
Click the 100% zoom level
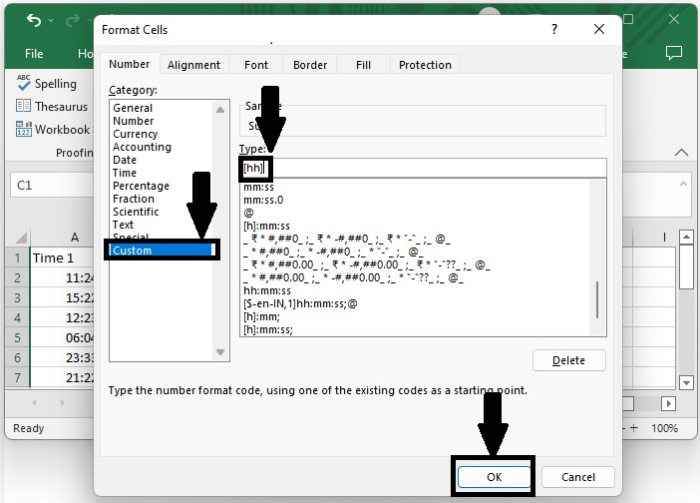click(664, 428)
